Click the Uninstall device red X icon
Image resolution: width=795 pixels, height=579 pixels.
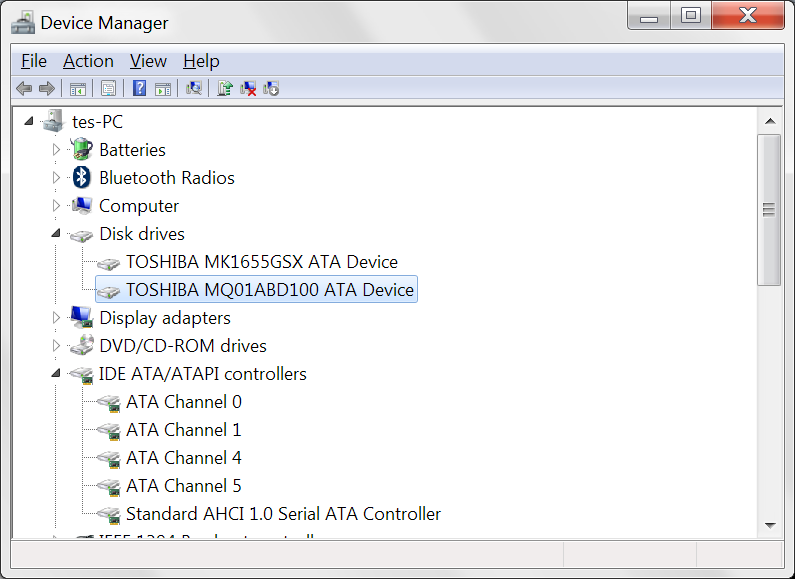(x=249, y=89)
